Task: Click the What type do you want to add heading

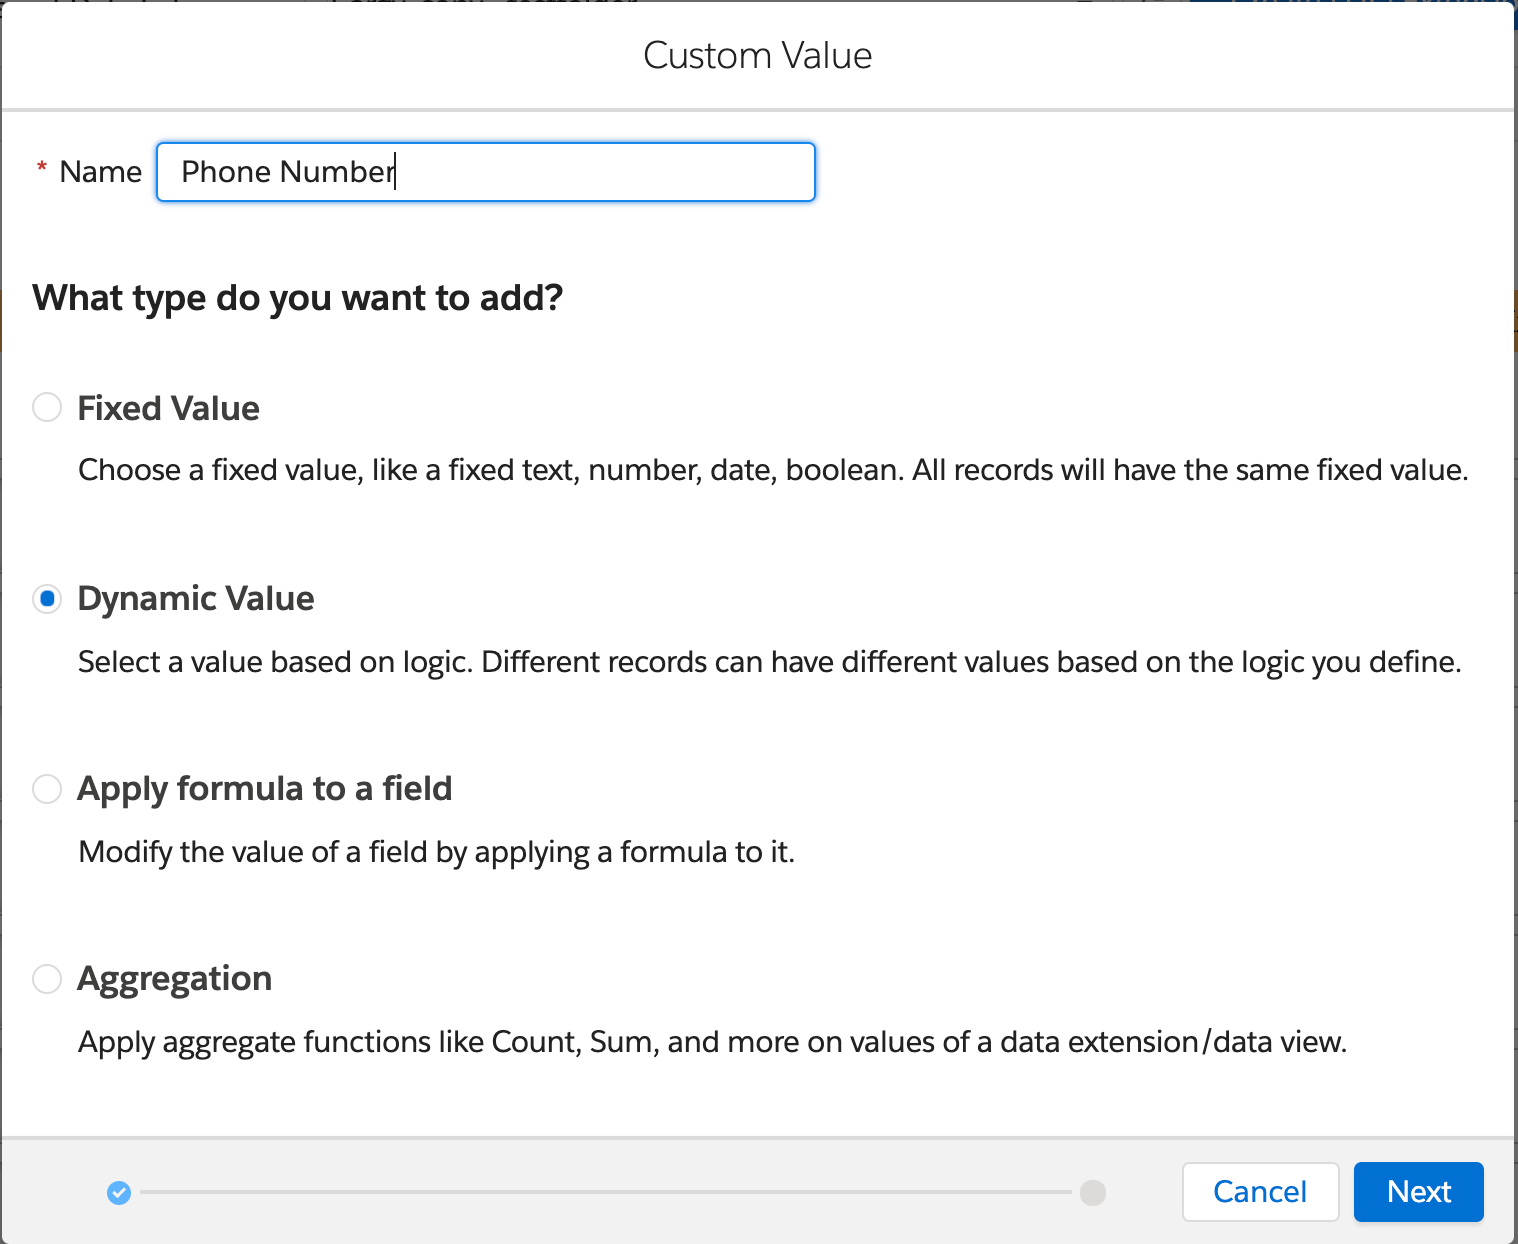Action: point(297,297)
